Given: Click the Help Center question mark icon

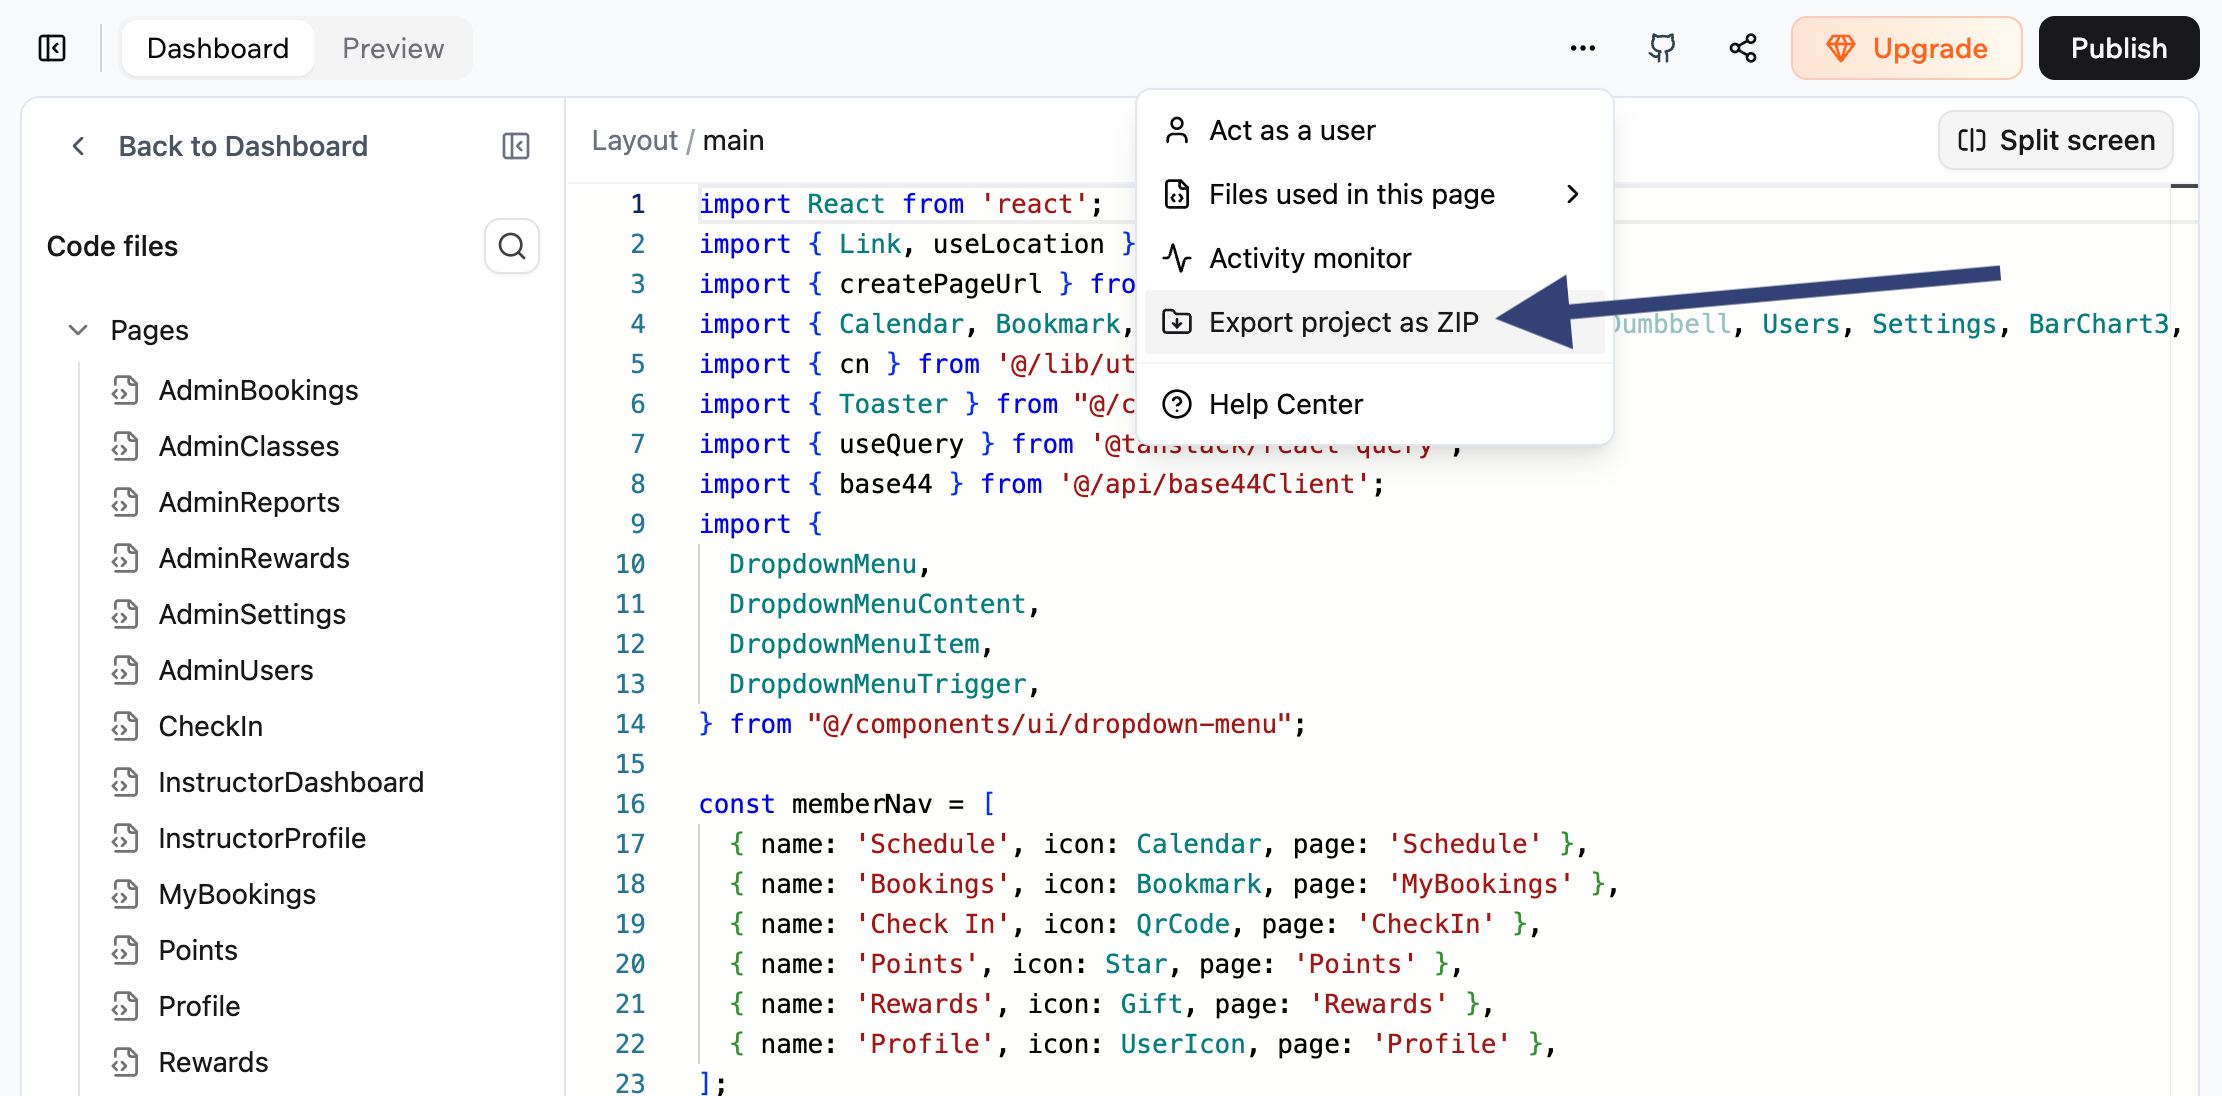Looking at the screenshot, I should click(x=1177, y=403).
